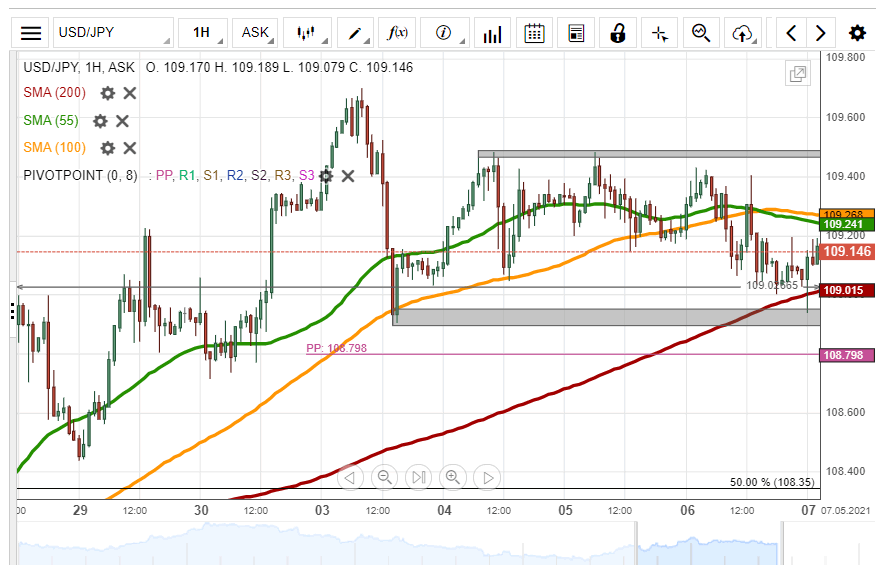Open the cloud upload menu

pos(743,33)
